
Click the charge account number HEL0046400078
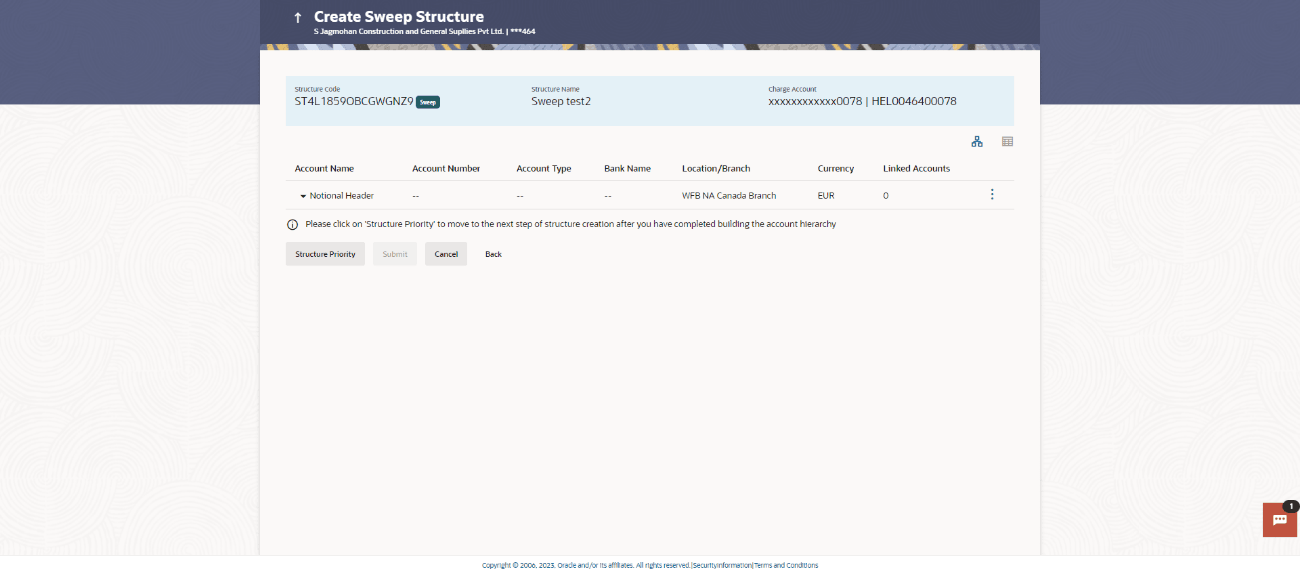[914, 101]
